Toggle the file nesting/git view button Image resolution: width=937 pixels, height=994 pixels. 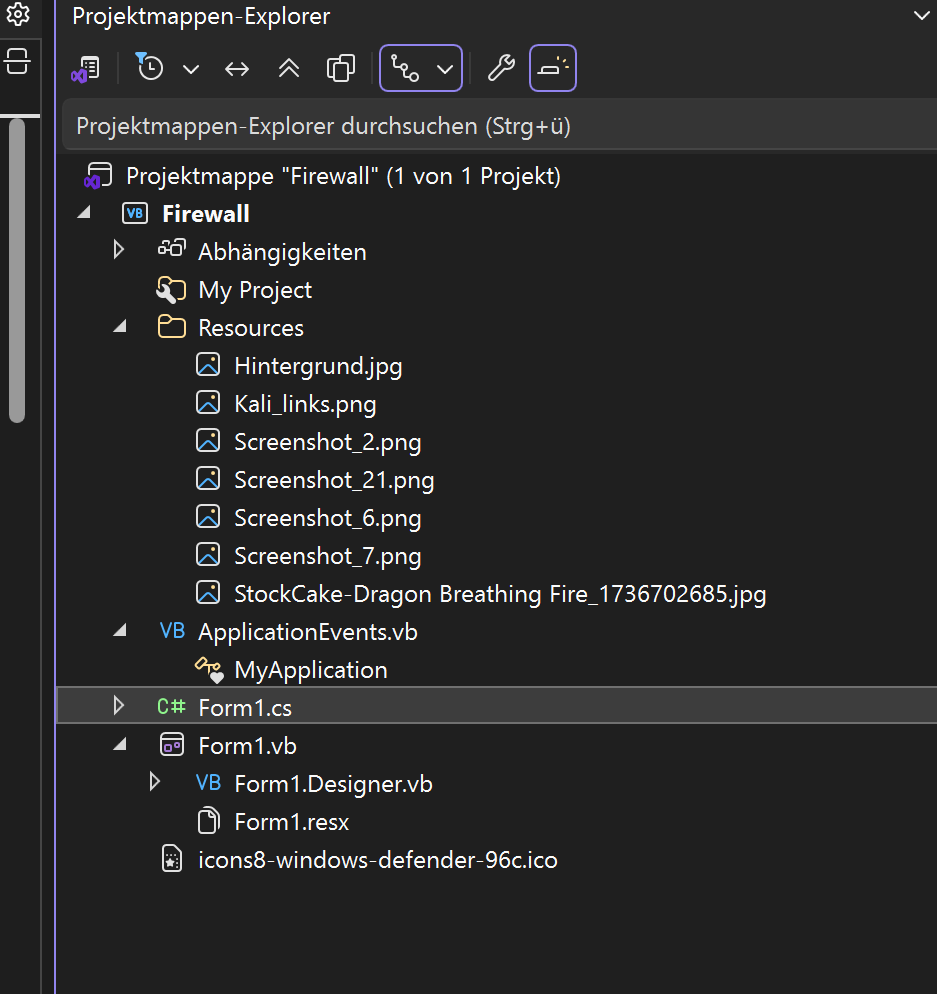405,68
